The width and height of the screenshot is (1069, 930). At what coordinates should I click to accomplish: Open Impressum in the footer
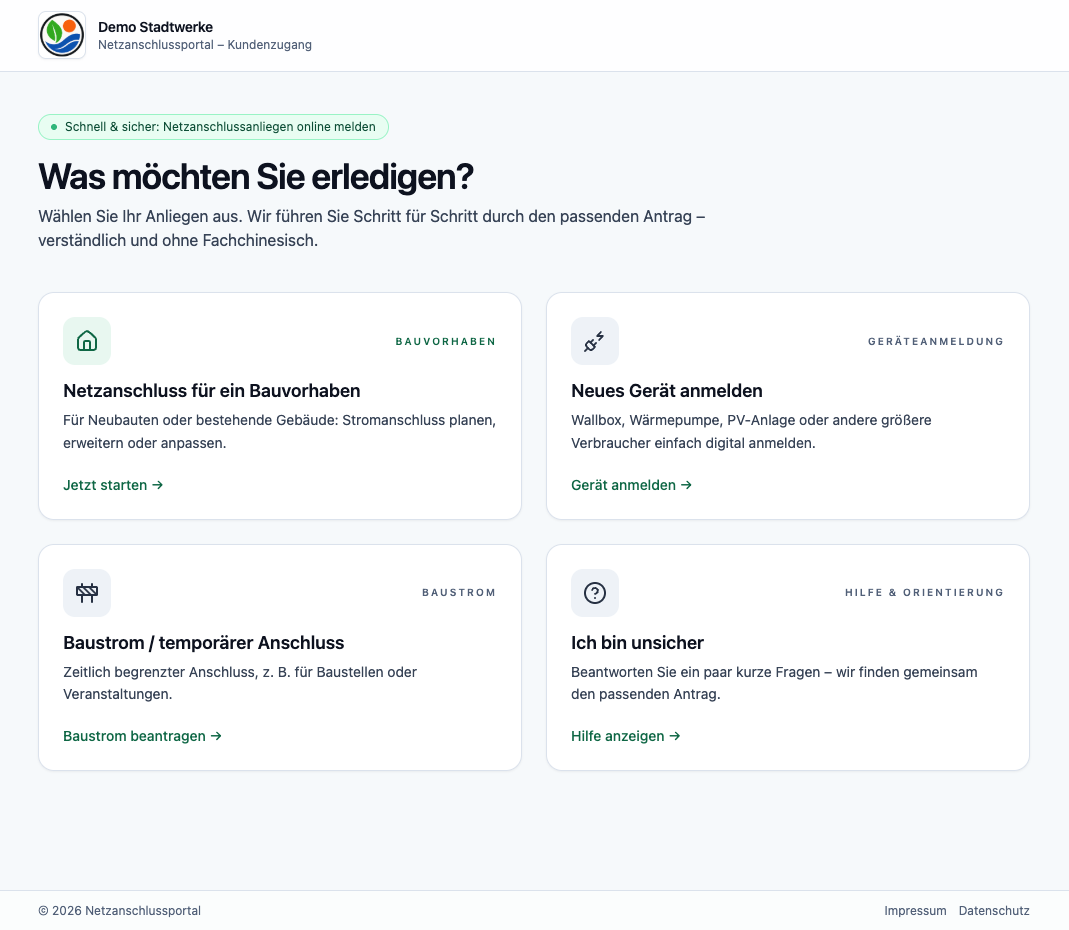click(915, 911)
